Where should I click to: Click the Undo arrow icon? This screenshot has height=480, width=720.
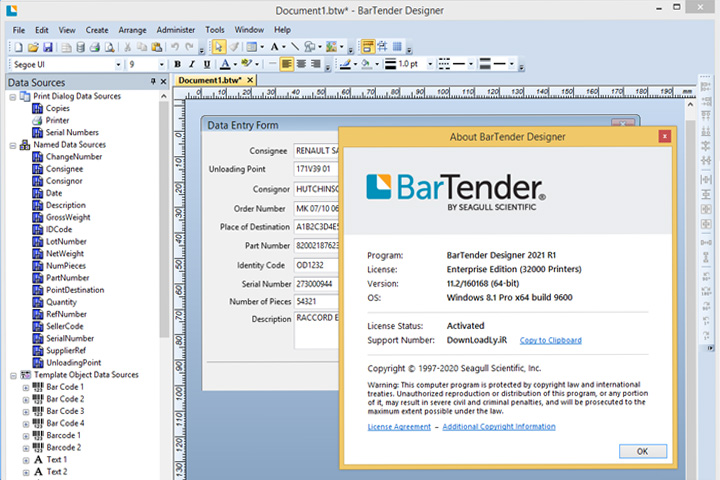pyautogui.click(x=175, y=47)
